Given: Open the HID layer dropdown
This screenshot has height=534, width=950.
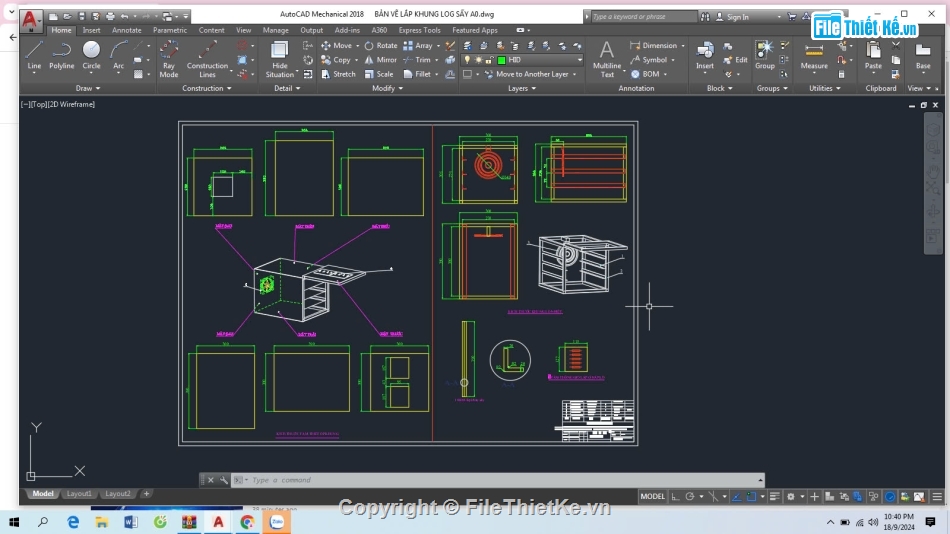Looking at the screenshot, I should (x=579, y=60).
